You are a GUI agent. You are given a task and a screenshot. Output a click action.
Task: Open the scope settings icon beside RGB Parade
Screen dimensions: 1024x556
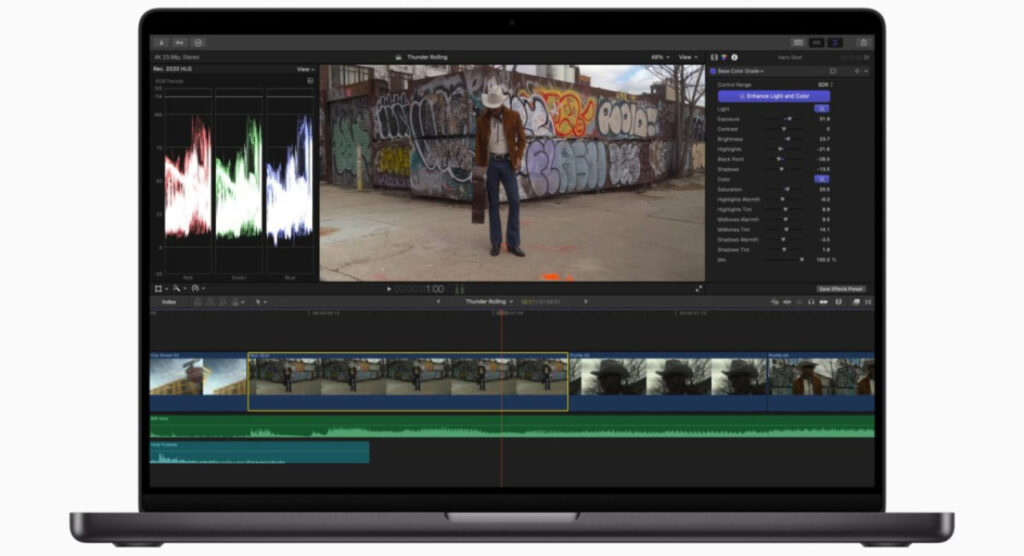[x=310, y=81]
